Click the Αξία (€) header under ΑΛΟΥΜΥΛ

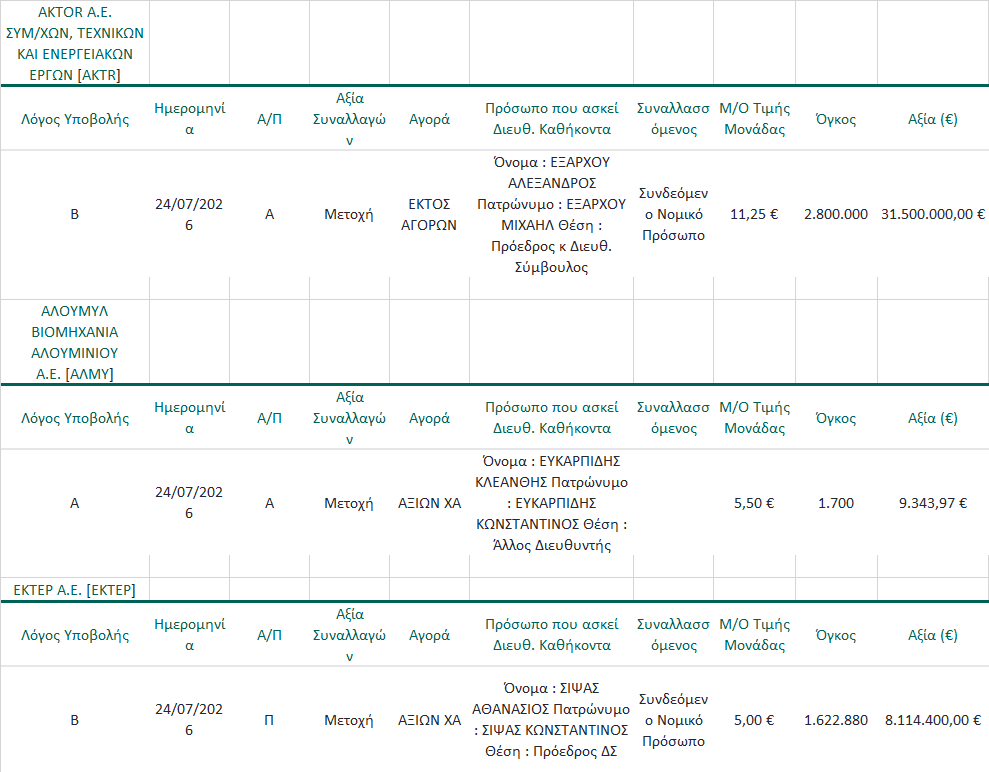coord(933,418)
